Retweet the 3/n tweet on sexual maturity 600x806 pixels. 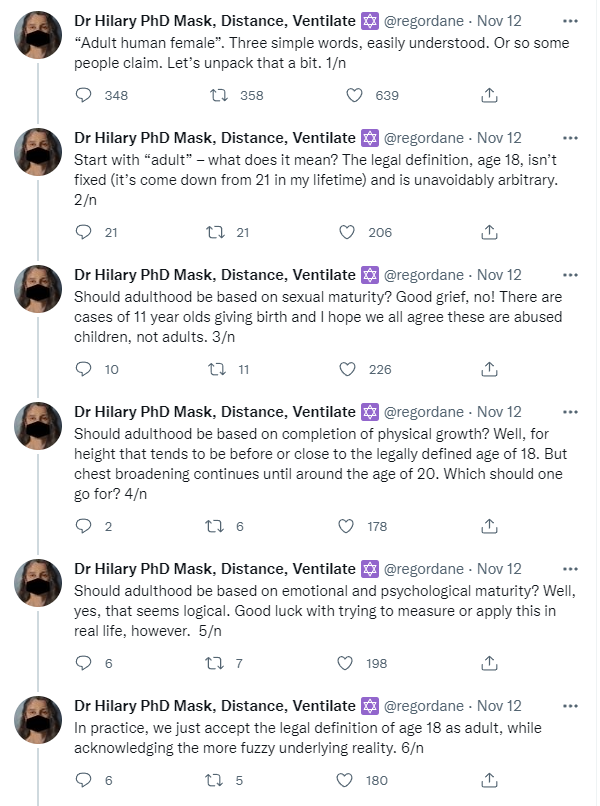(x=216, y=369)
